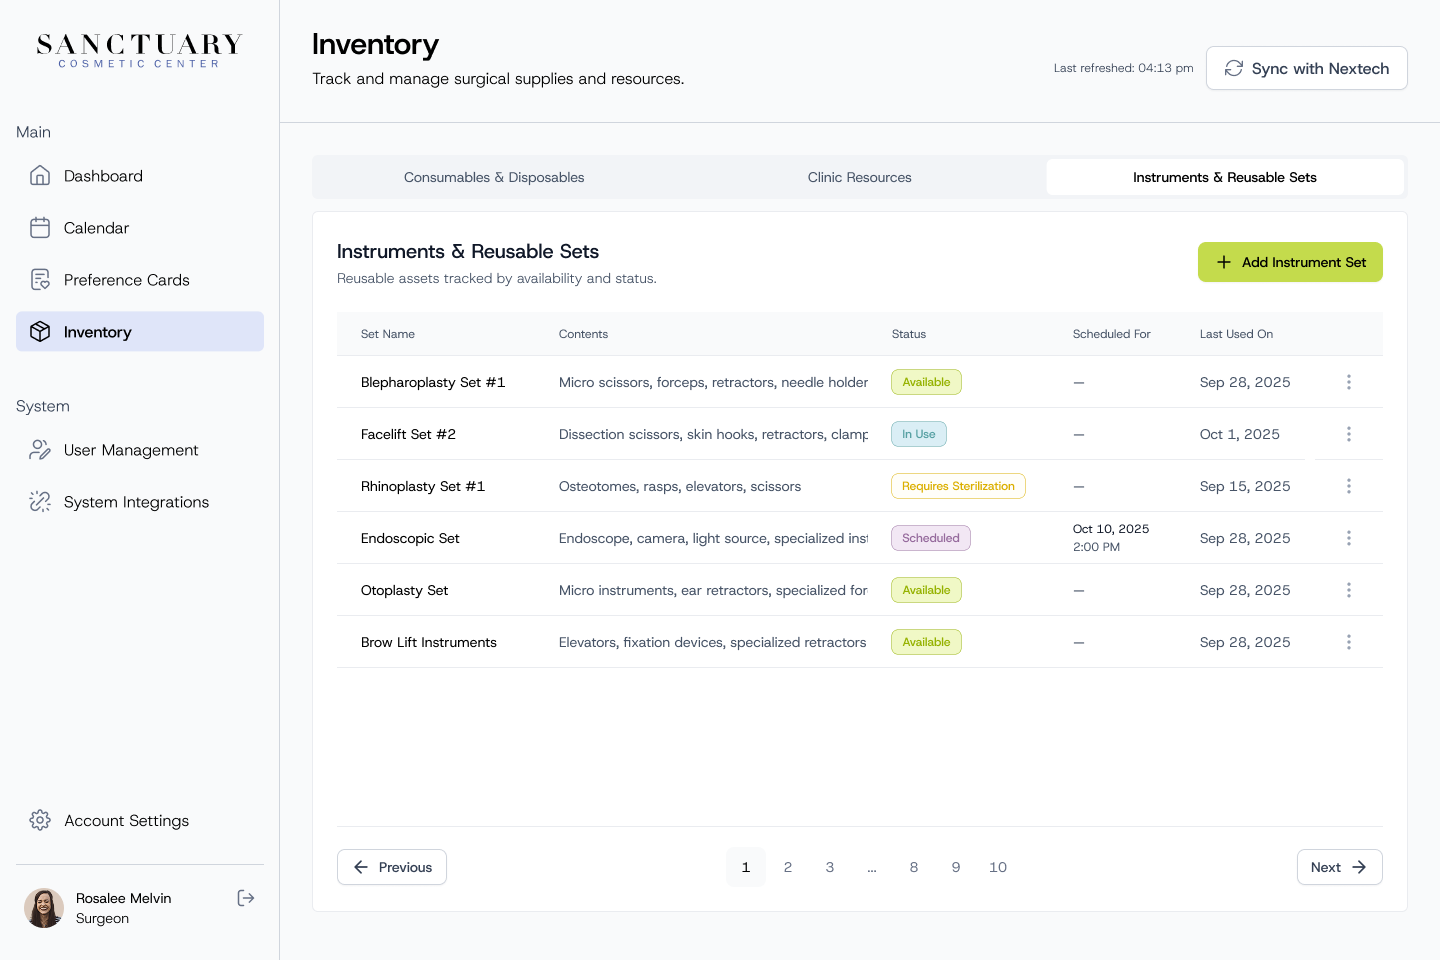The image size is (1440, 960).
Task: Go to Next page
Action: pyautogui.click(x=1340, y=867)
